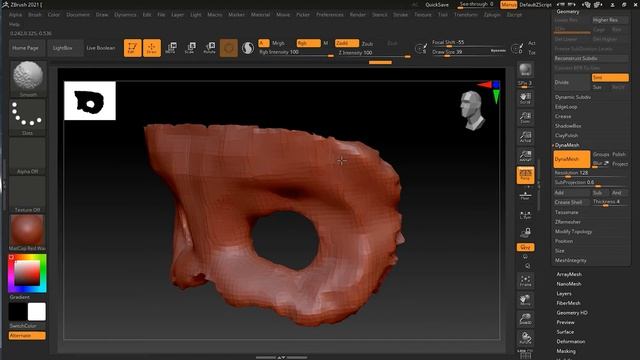The width and height of the screenshot is (640, 360).
Task: Toggle the Persp perspective button
Action: [525, 176]
